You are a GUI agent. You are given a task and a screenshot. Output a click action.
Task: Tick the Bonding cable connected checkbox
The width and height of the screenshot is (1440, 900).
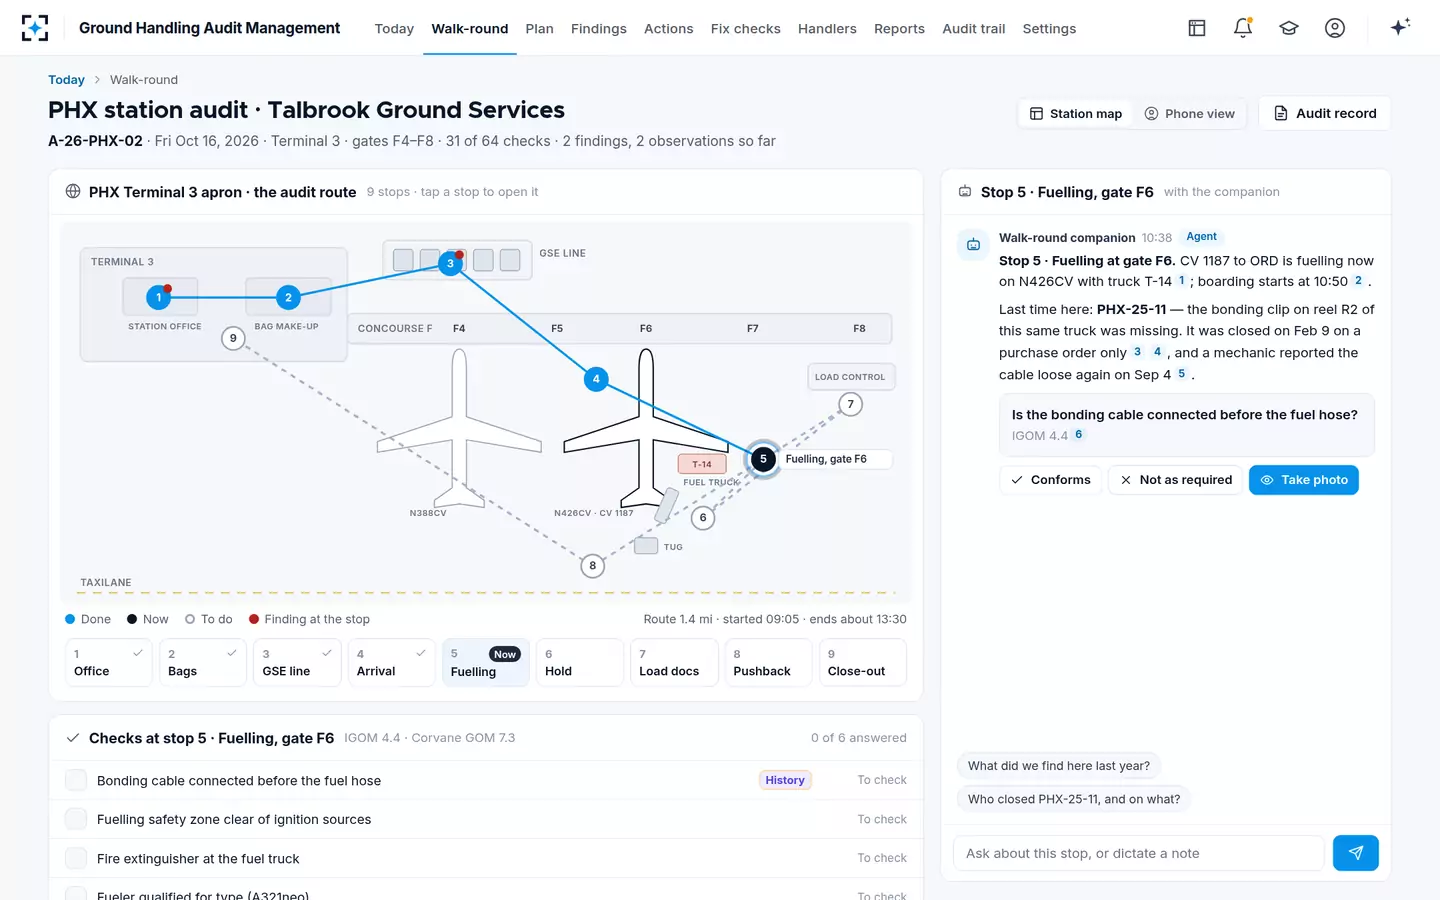pos(75,780)
